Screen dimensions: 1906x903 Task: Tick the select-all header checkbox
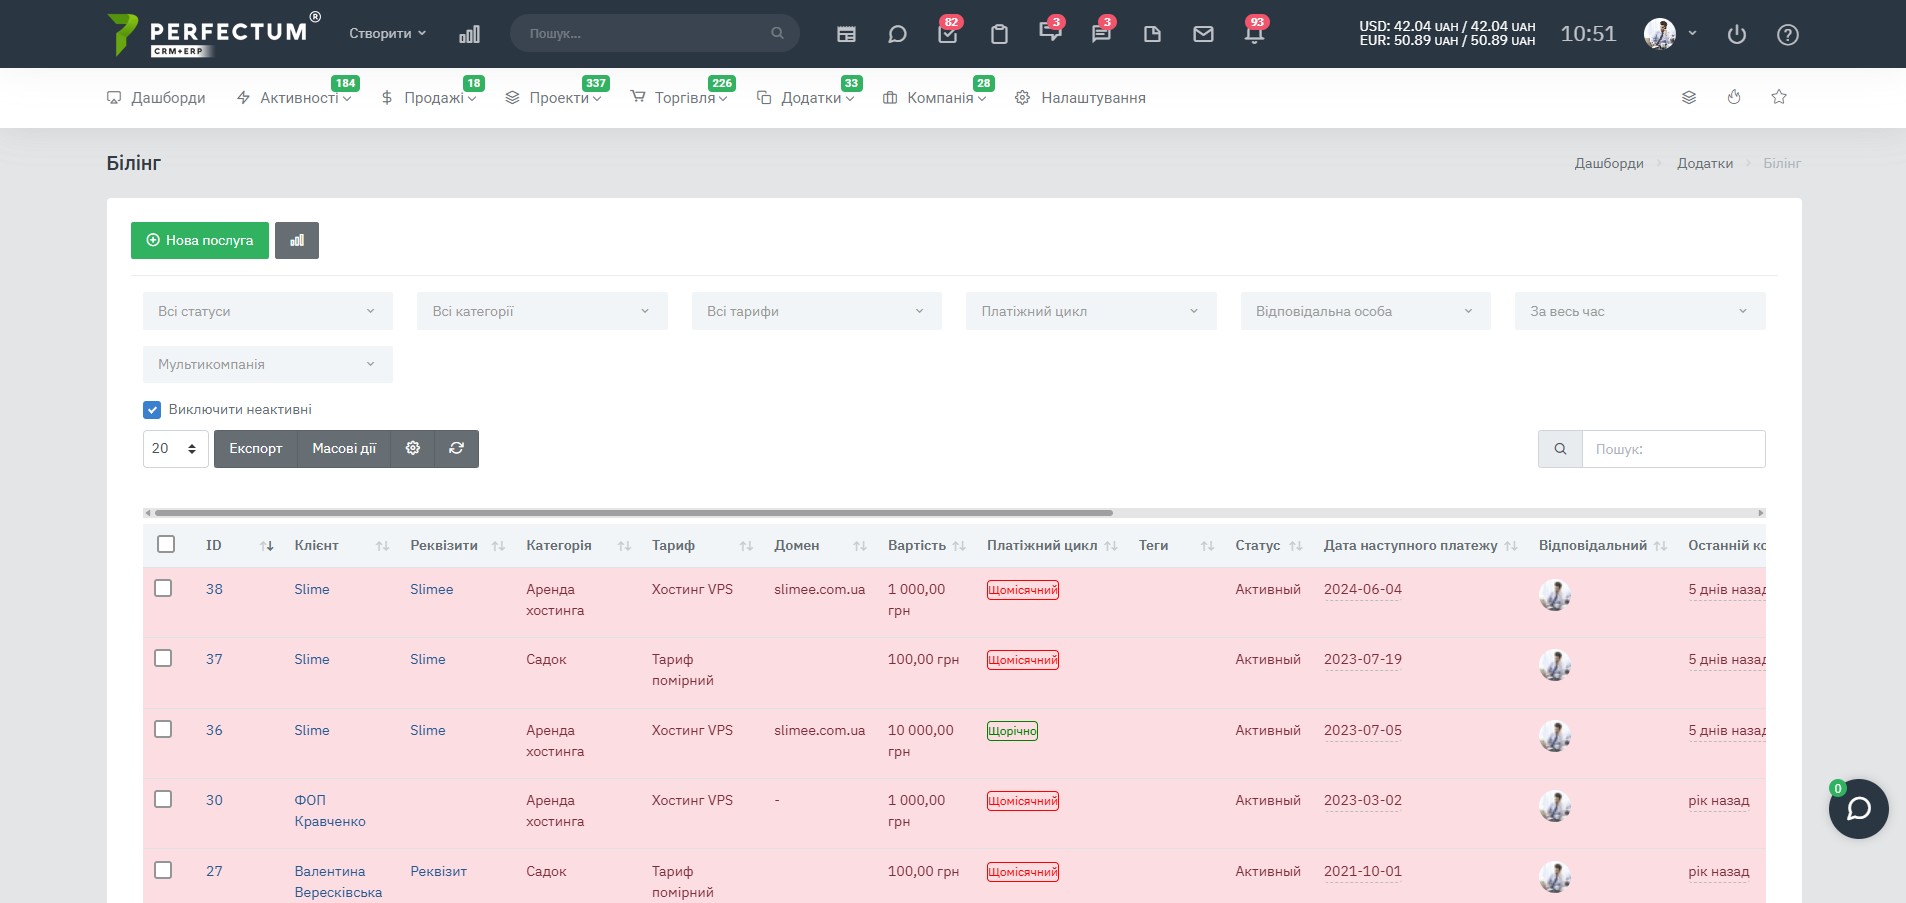166,544
